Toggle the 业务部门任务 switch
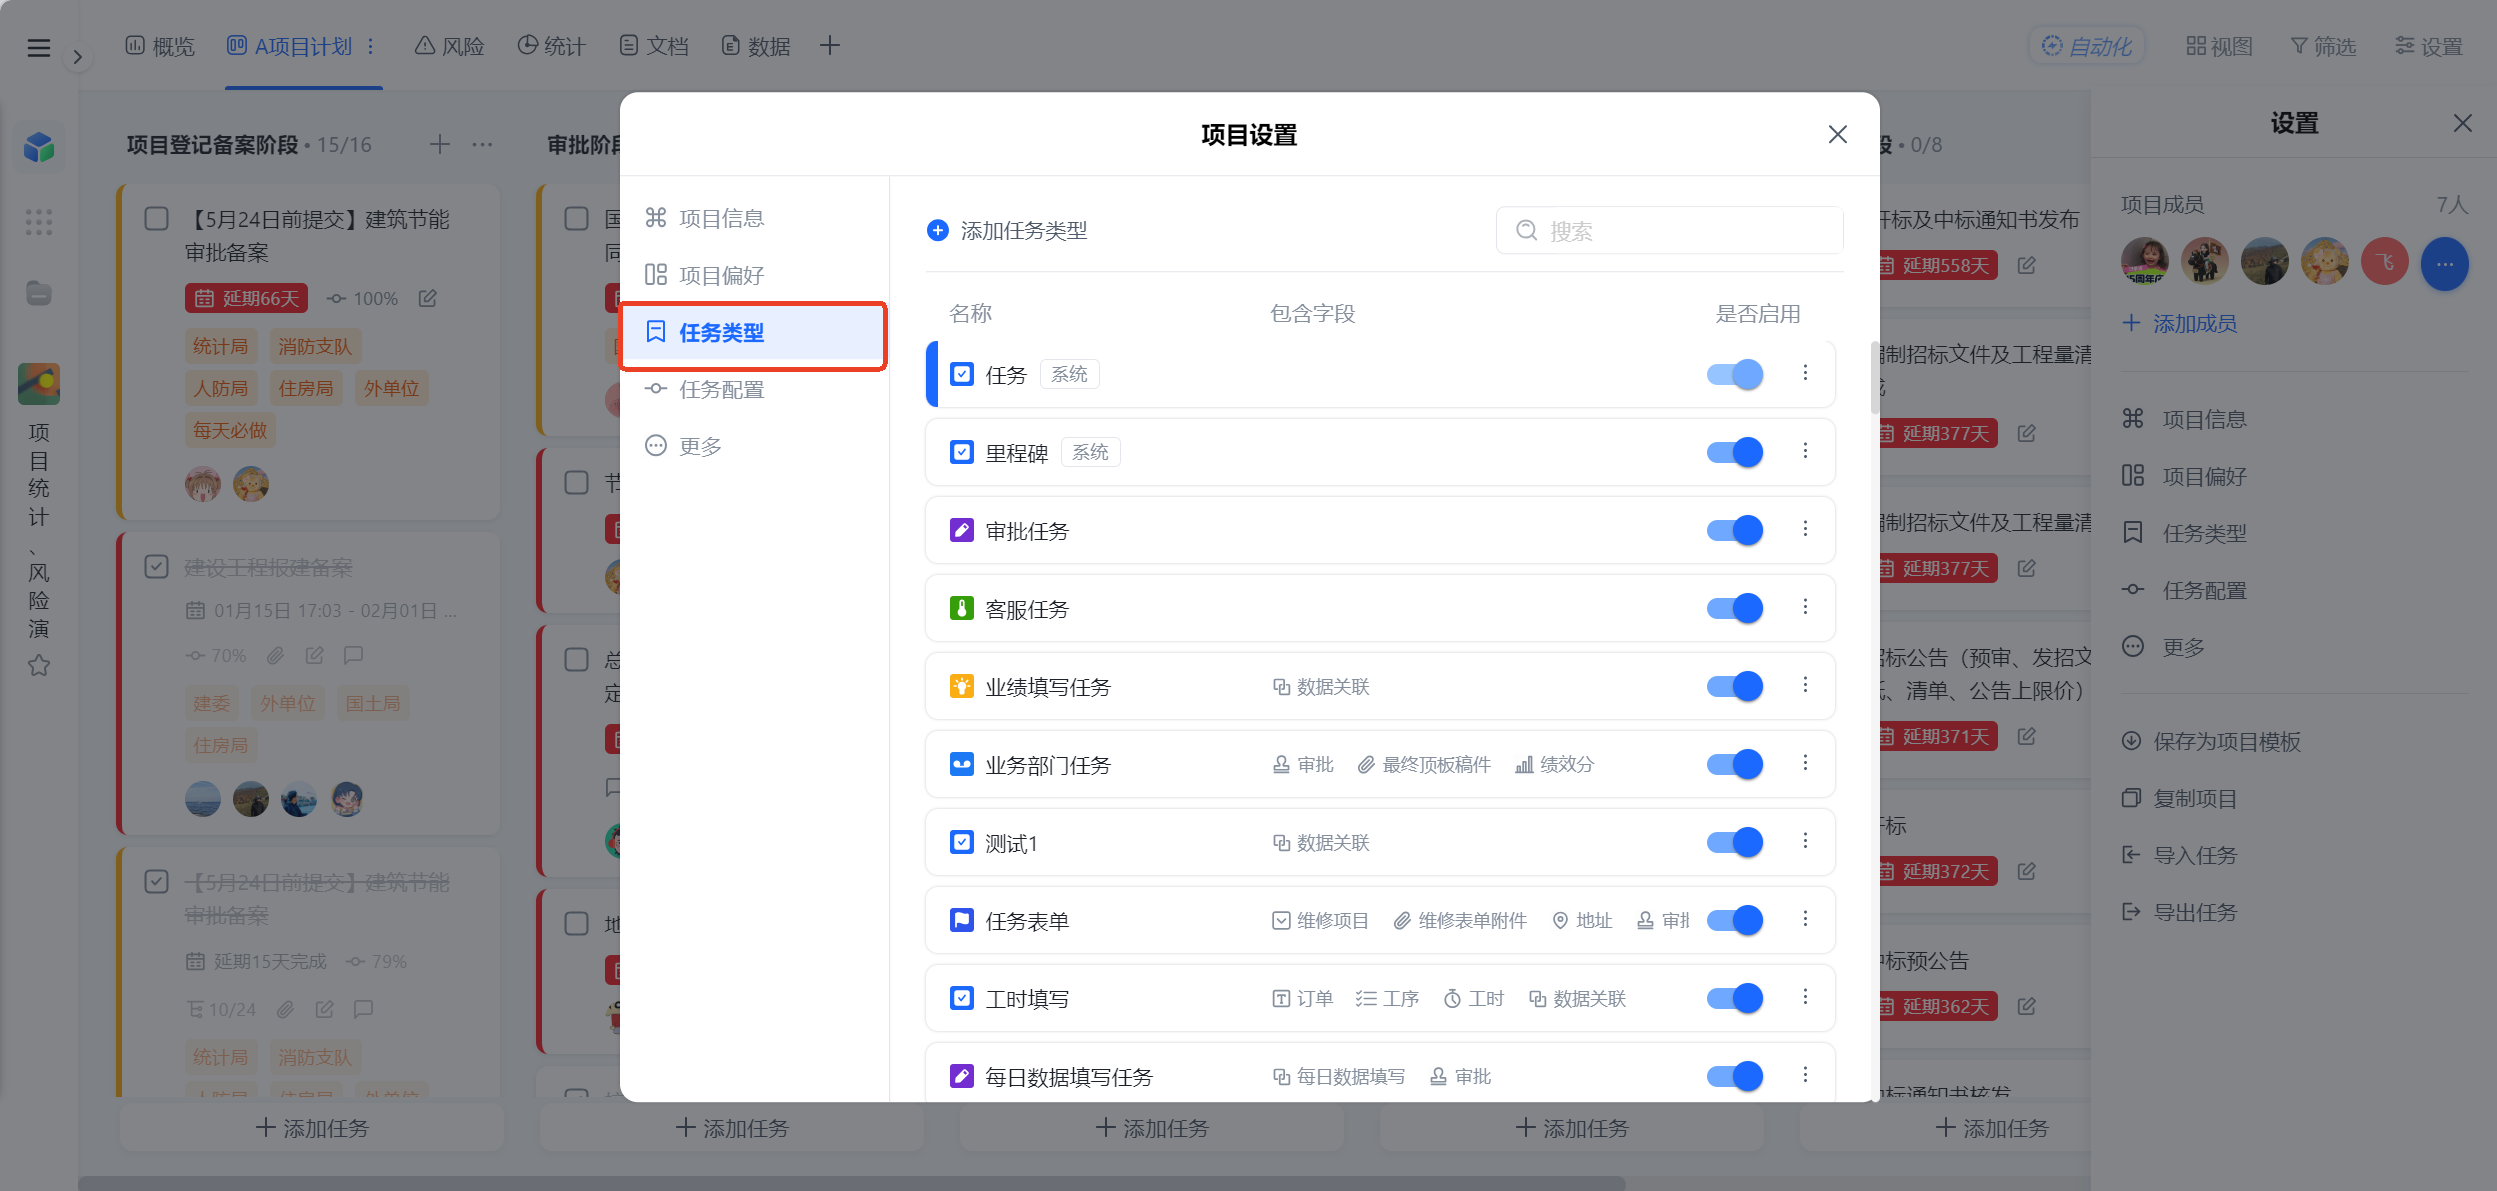This screenshot has width=2497, height=1191. coord(1734,764)
